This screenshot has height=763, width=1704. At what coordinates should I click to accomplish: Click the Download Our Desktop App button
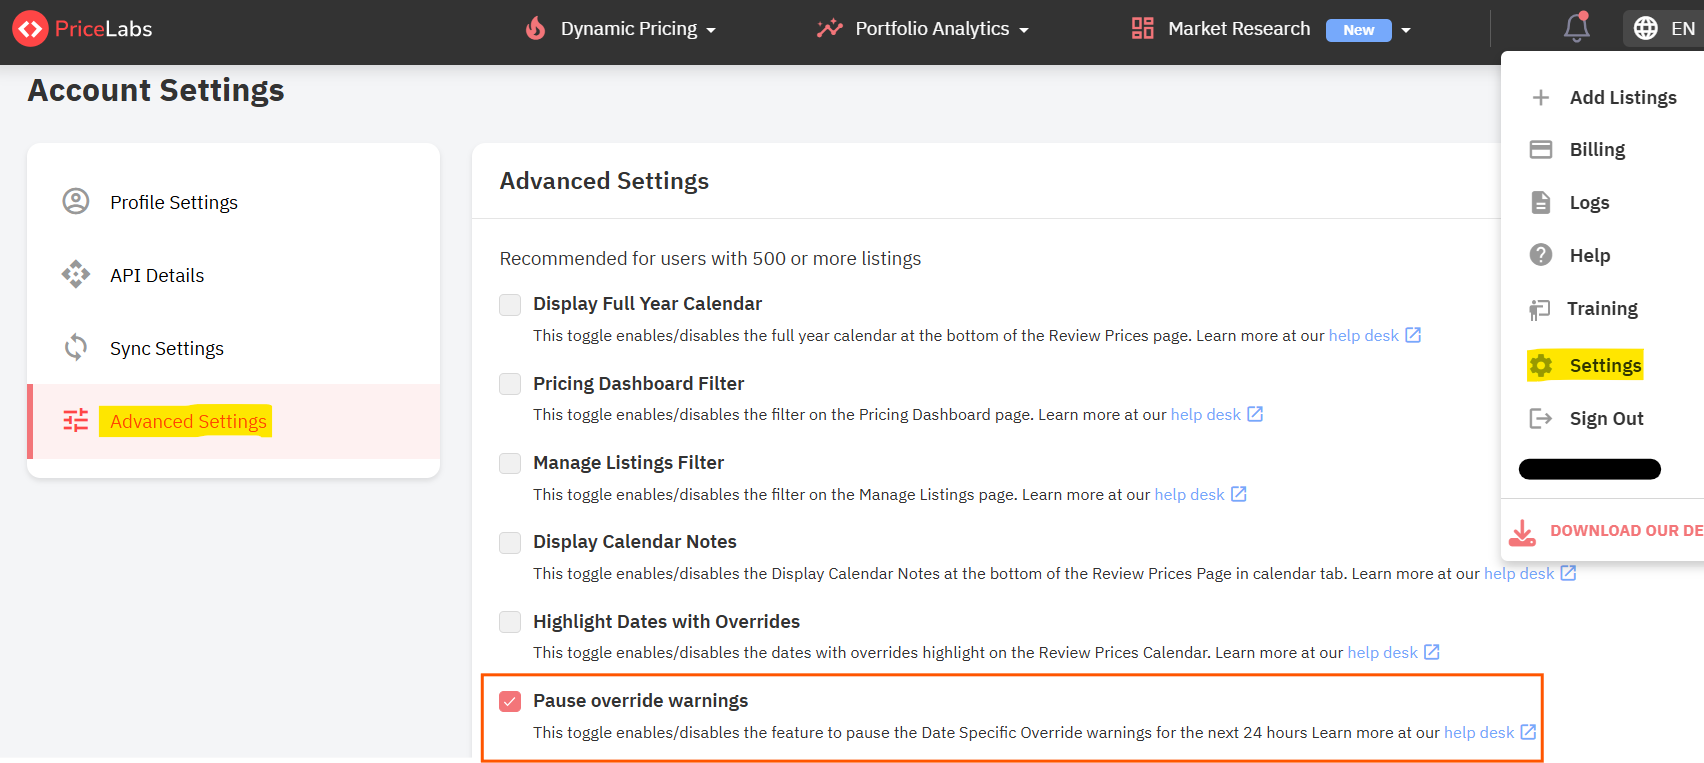click(1606, 531)
